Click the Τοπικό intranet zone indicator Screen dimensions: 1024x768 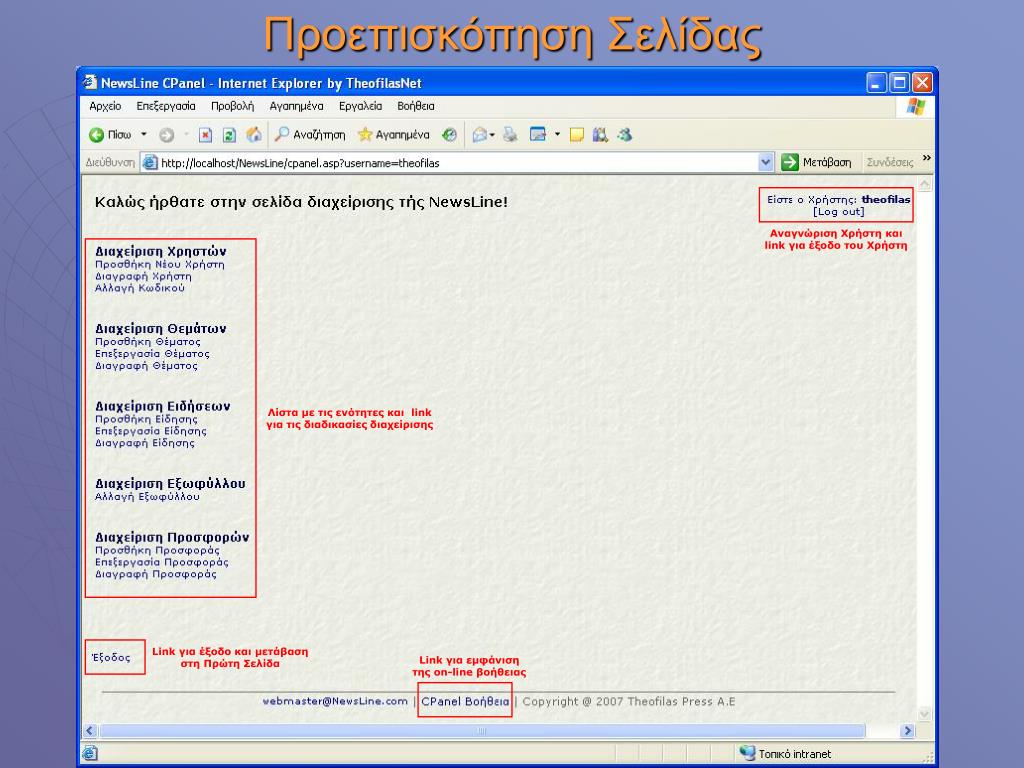[786, 754]
